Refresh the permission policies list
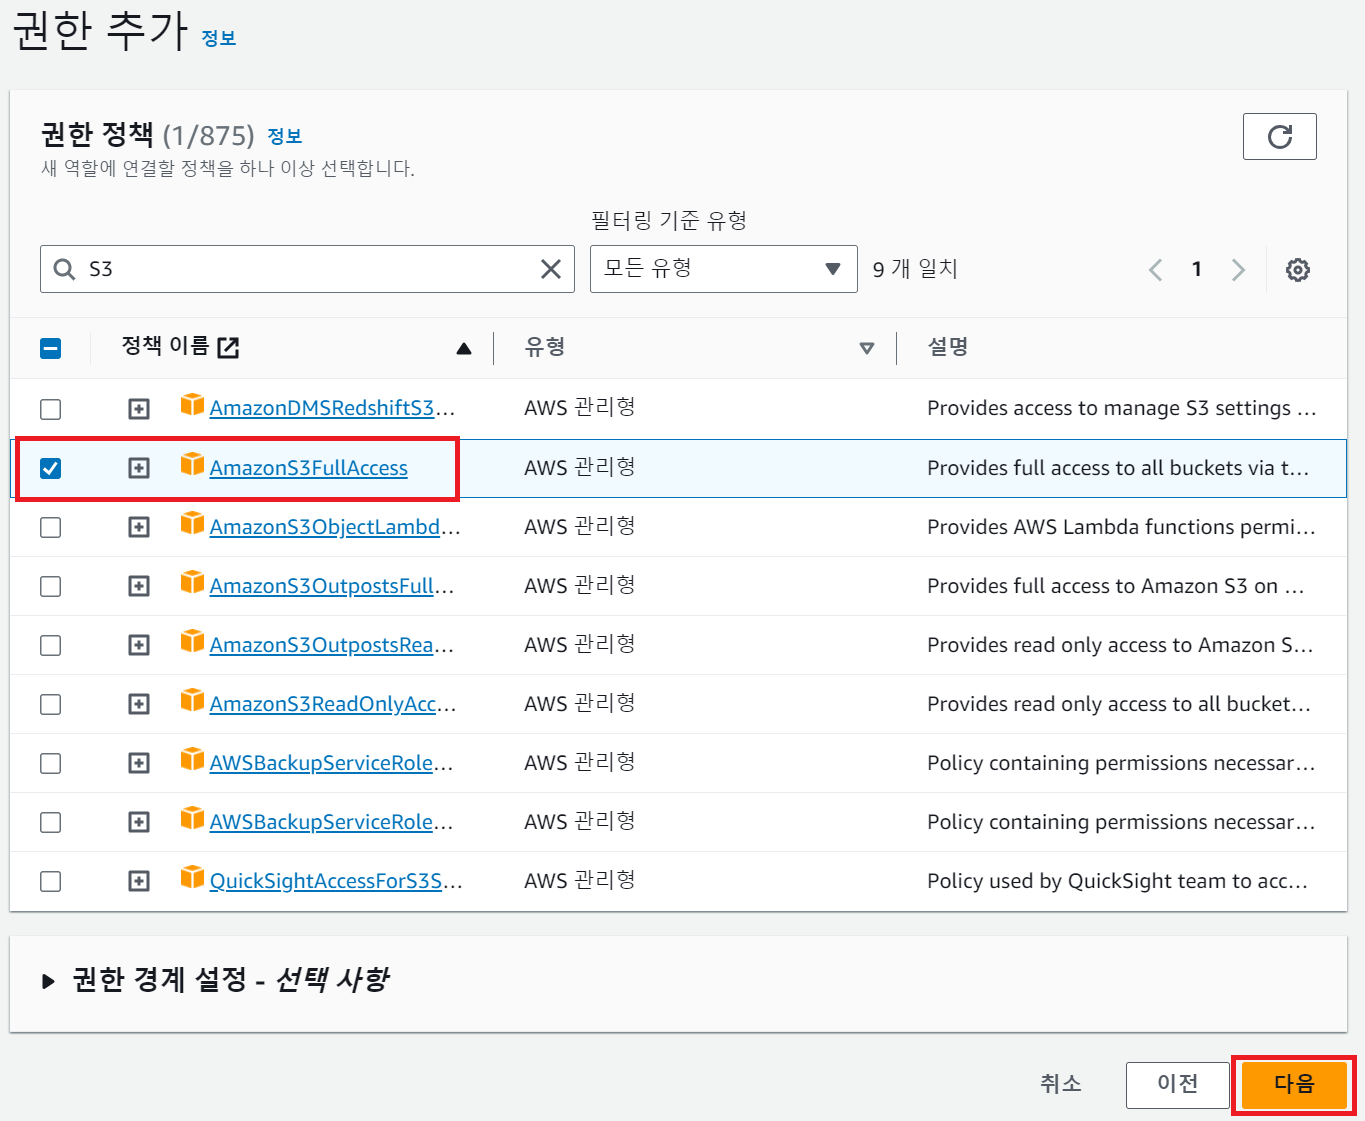The width and height of the screenshot is (1365, 1121). 1279,137
